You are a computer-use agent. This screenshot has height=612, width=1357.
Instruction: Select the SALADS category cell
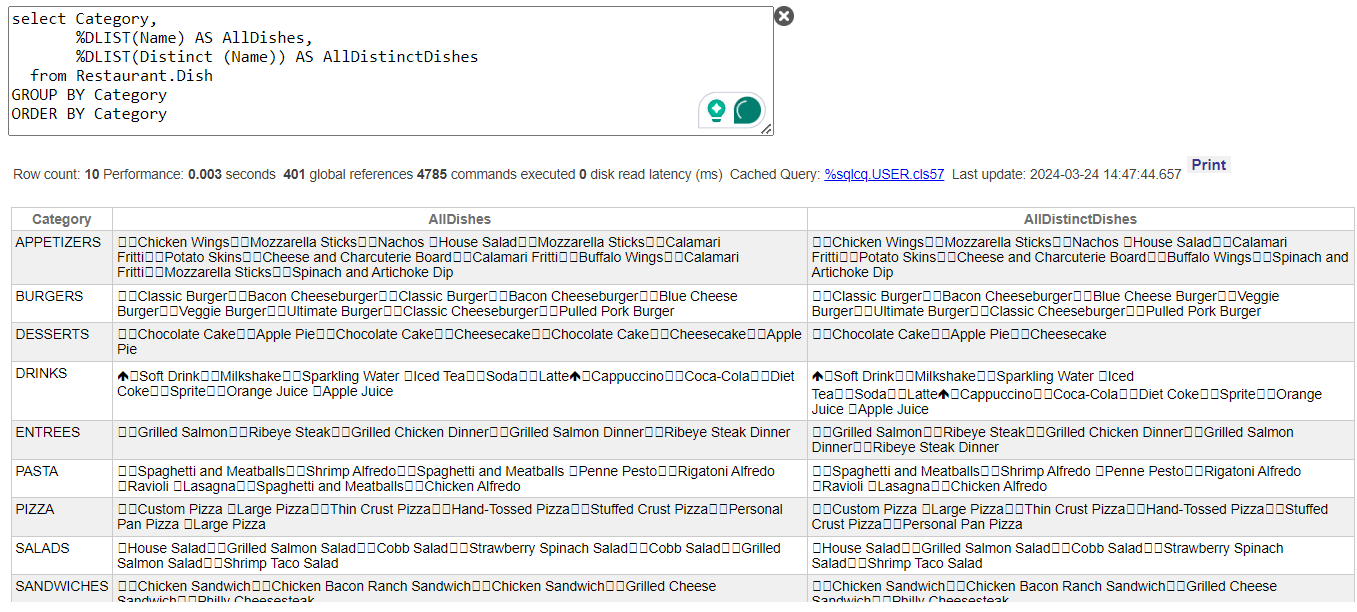pyautogui.click(x=43, y=548)
